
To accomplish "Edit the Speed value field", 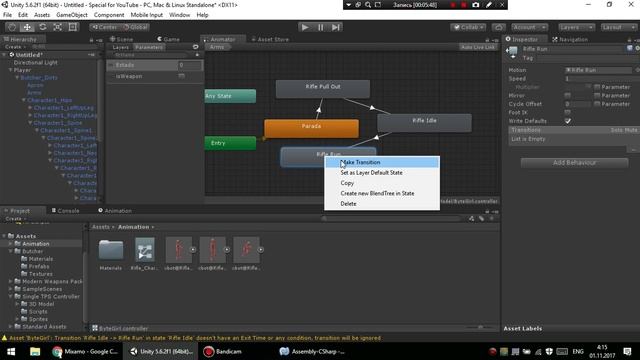I will pyautogui.click(x=602, y=78).
